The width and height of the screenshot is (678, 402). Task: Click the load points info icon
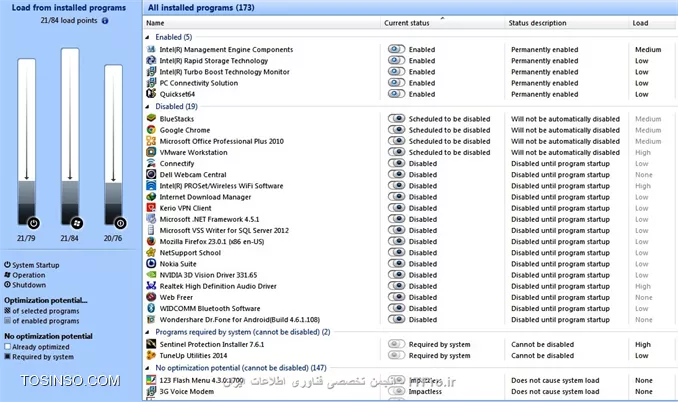105,20
